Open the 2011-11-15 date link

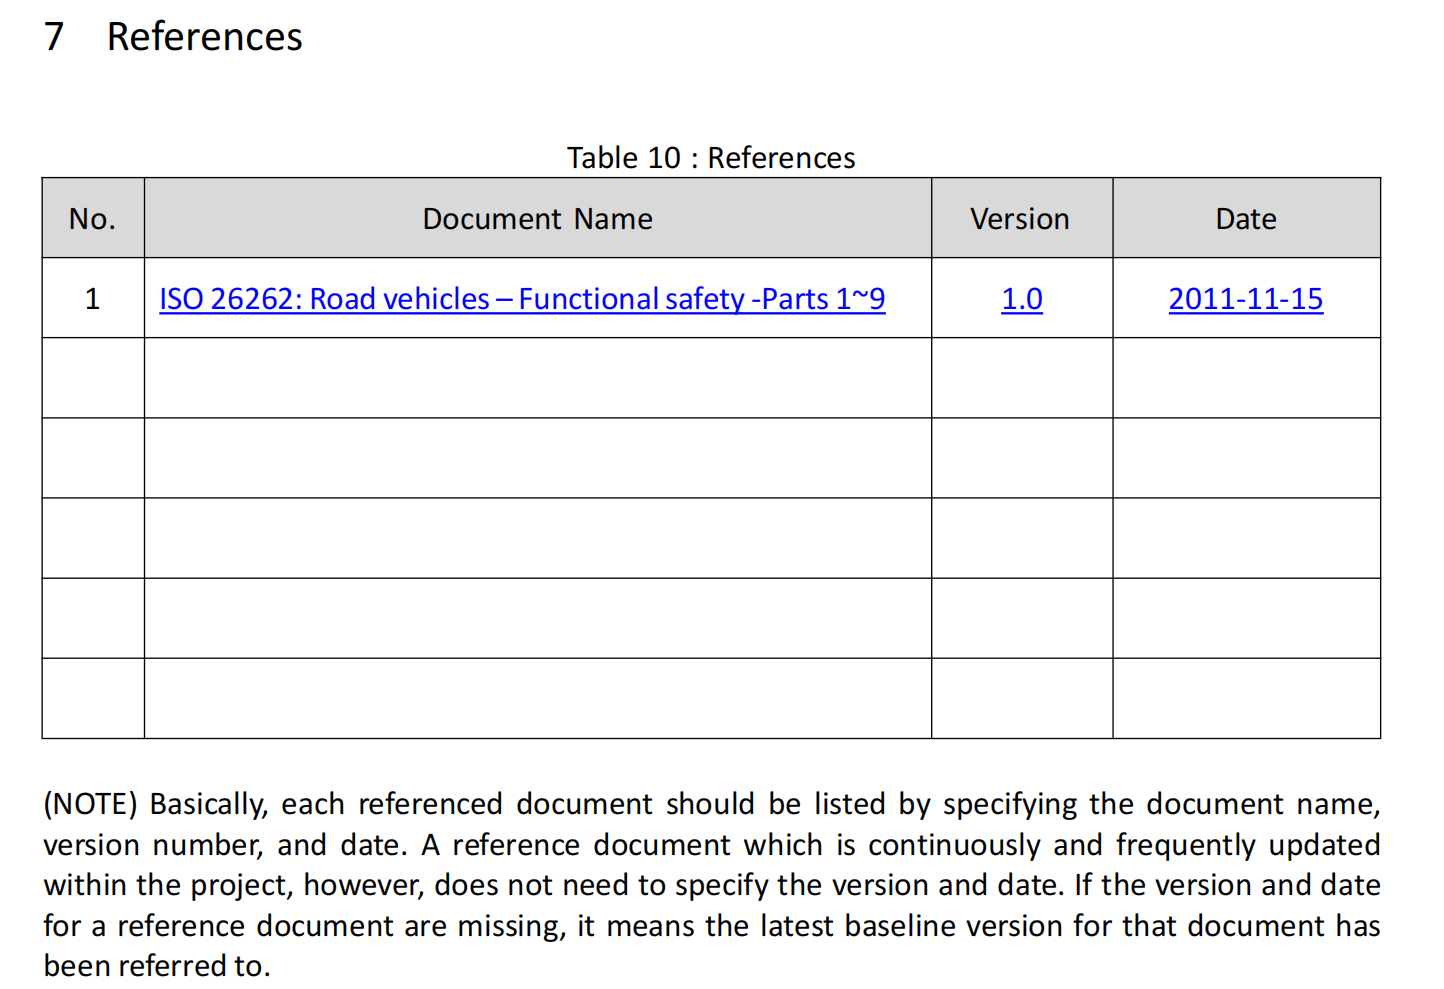[1245, 299]
